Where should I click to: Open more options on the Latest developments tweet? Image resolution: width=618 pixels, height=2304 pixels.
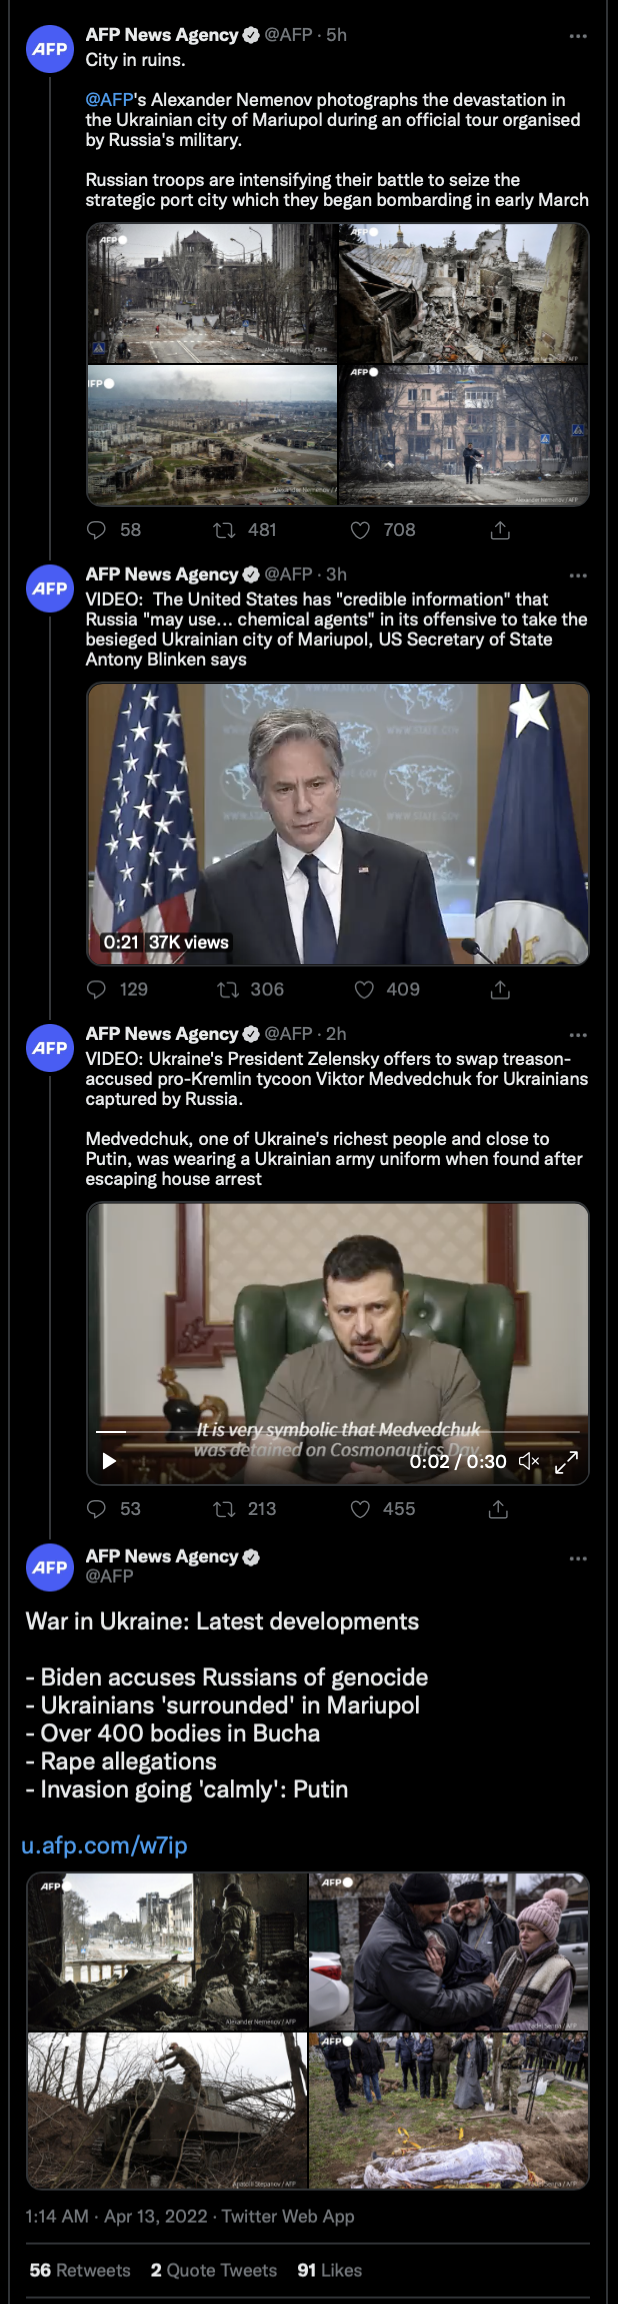point(578,1559)
